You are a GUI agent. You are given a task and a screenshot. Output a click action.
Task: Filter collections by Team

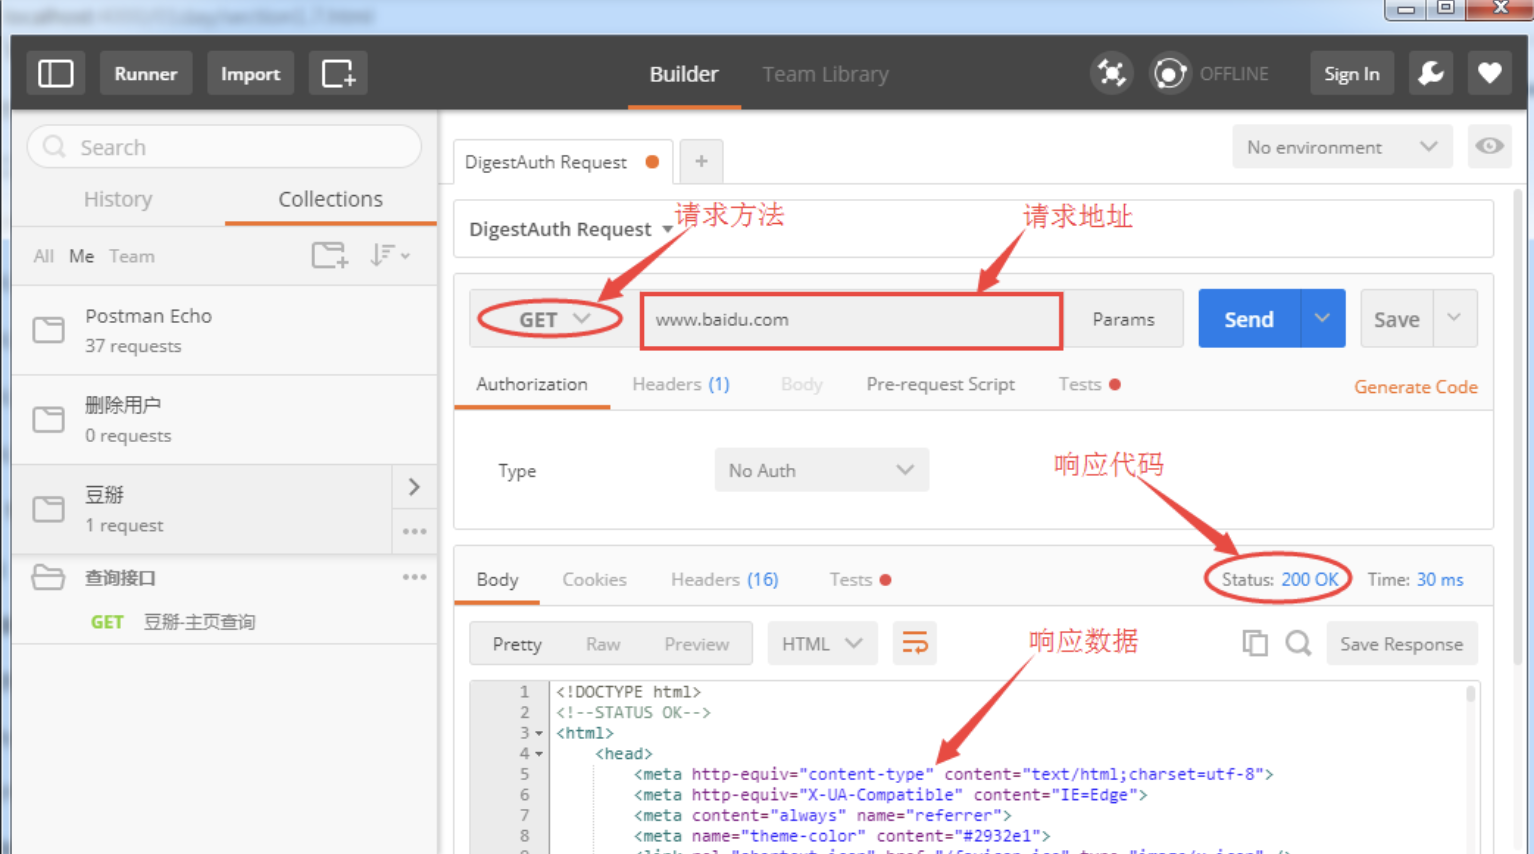pyautogui.click(x=132, y=256)
